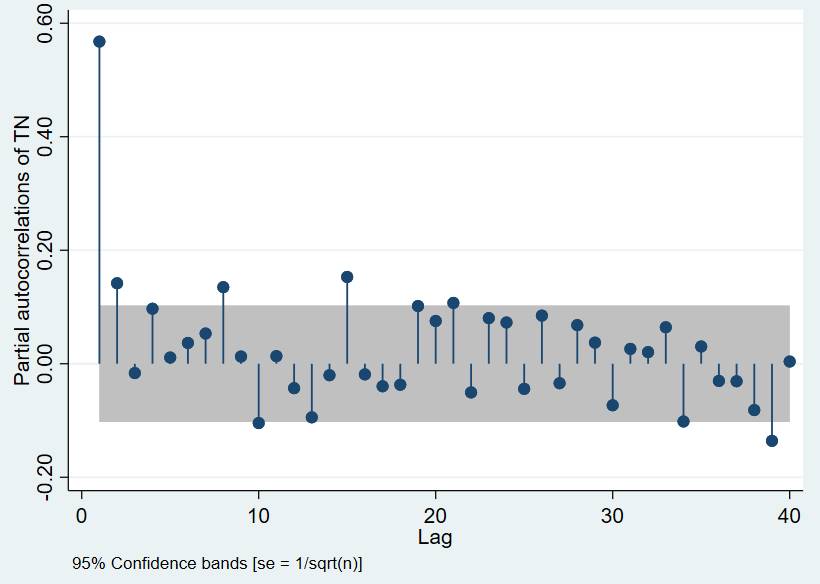Click the lag 10 marker at band's lower edge

[x=259, y=423]
